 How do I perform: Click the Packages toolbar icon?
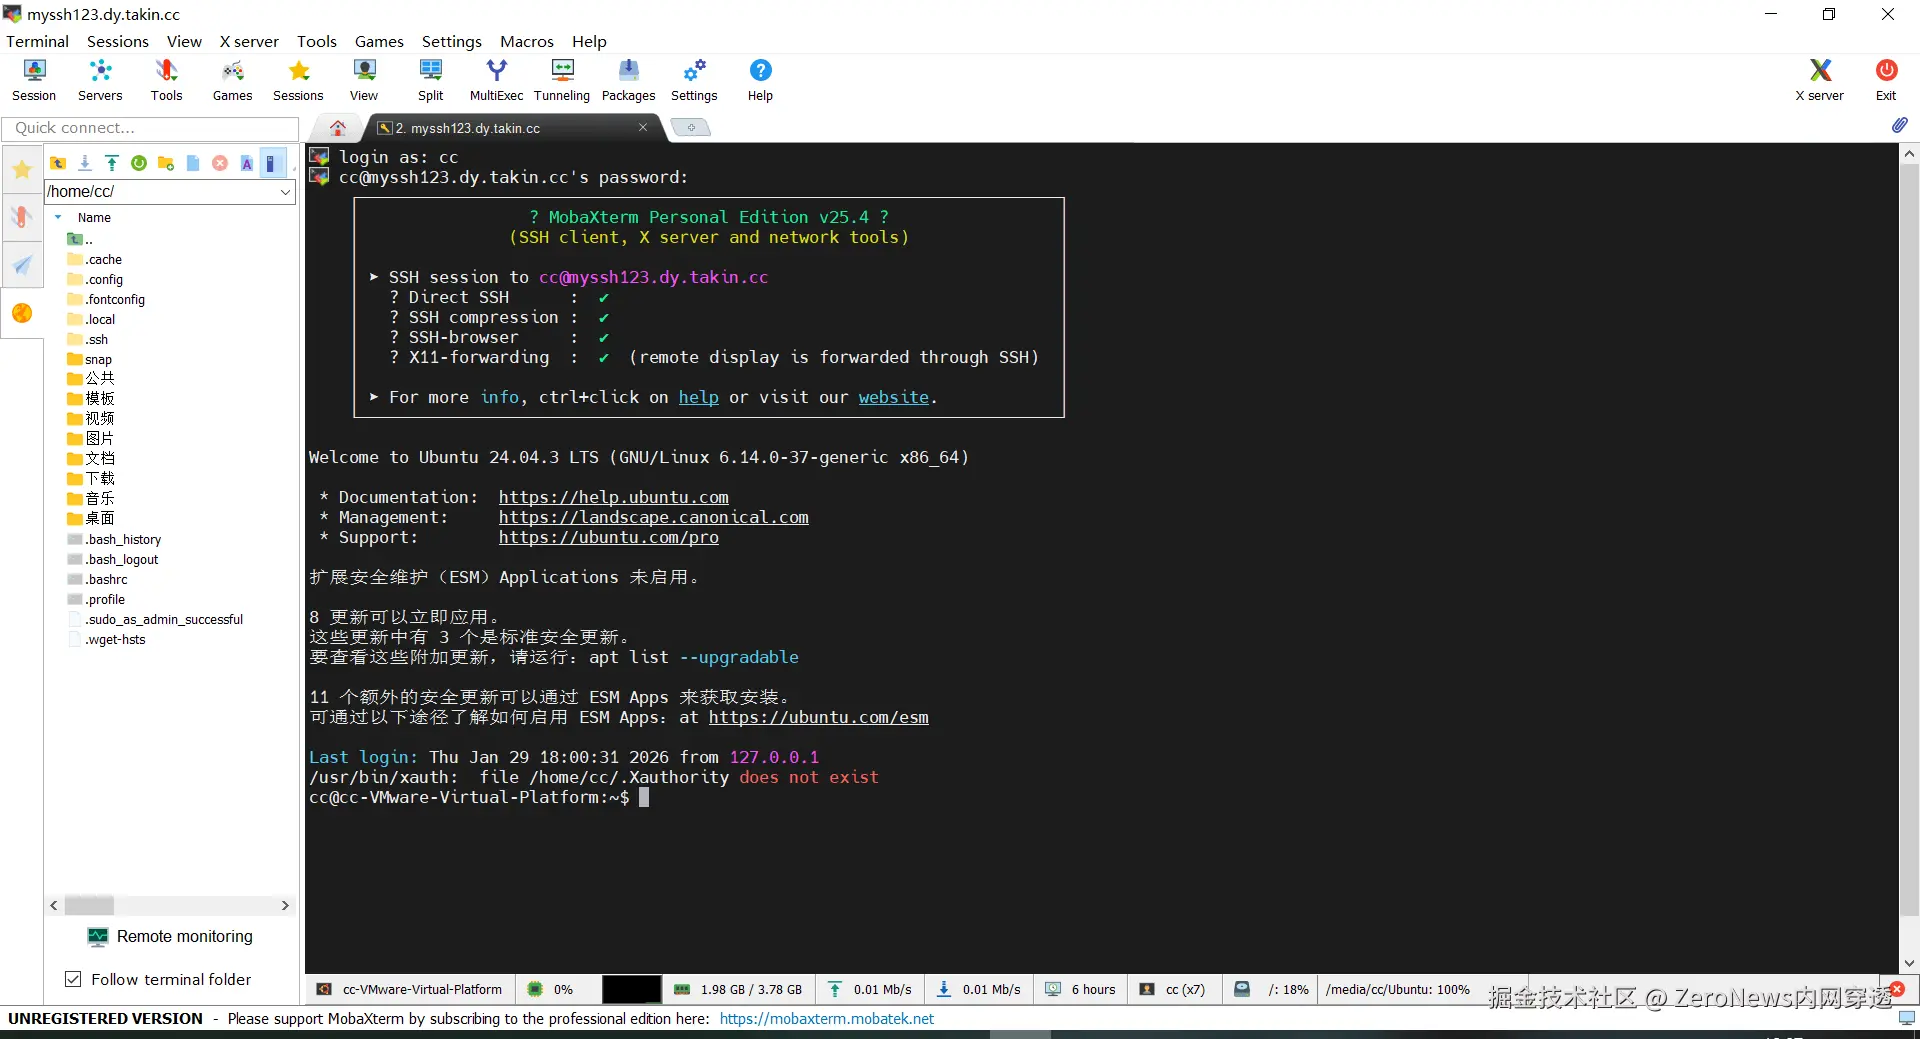(x=628, y=80)
